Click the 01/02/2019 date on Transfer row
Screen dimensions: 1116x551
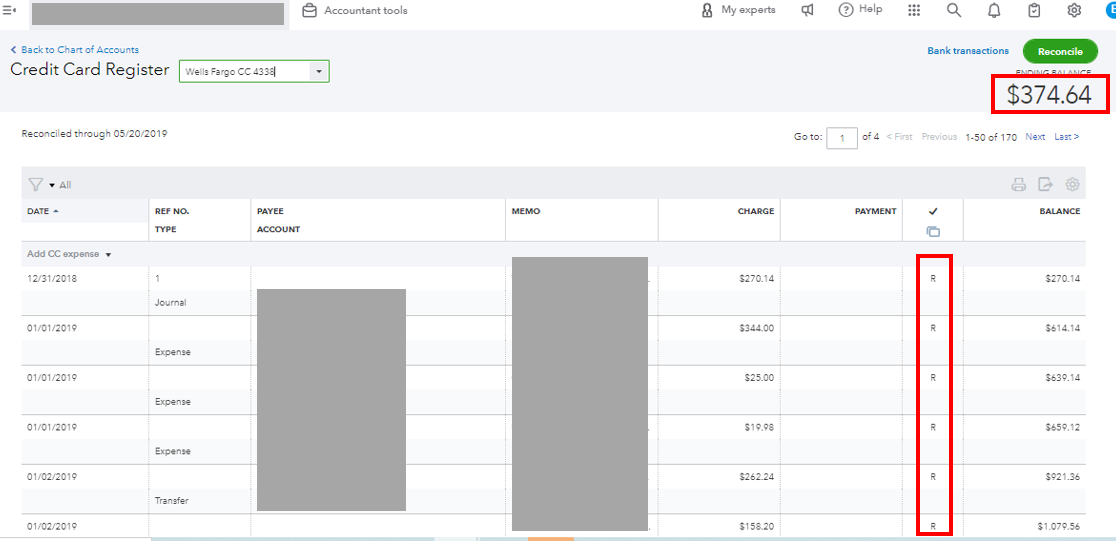pyautogui.click(x=52, y=477)
